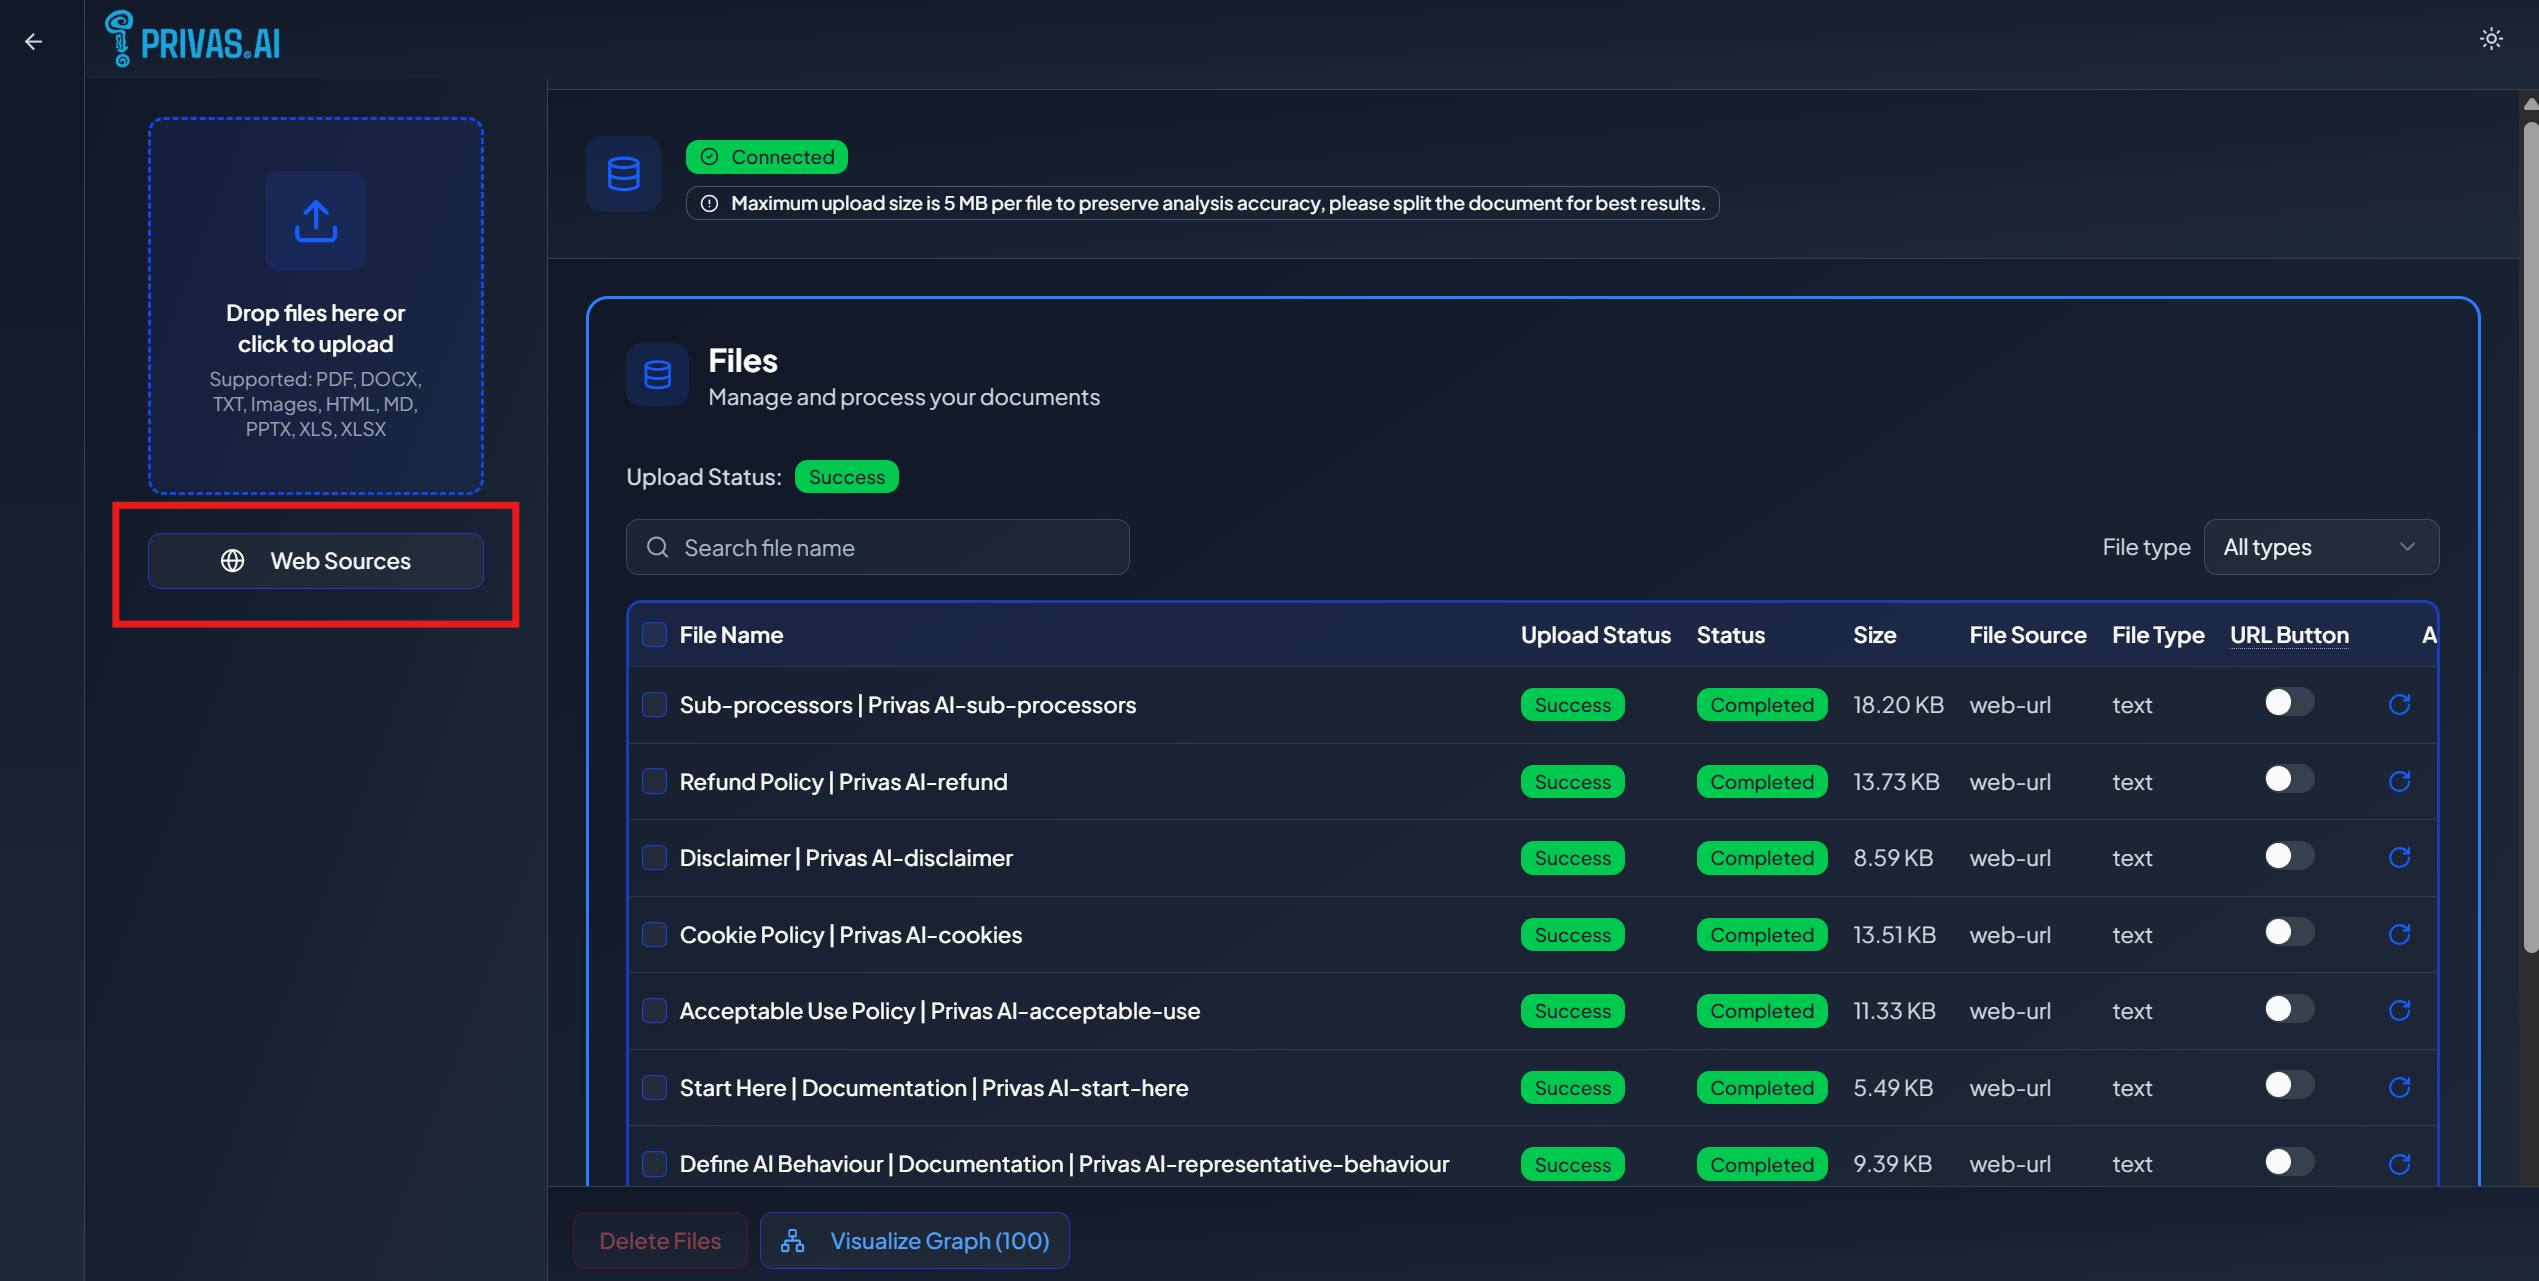Toggle URL button for Cookie Policy row
This screenshot has width=2539, height=1281.
click(2289, 932)
